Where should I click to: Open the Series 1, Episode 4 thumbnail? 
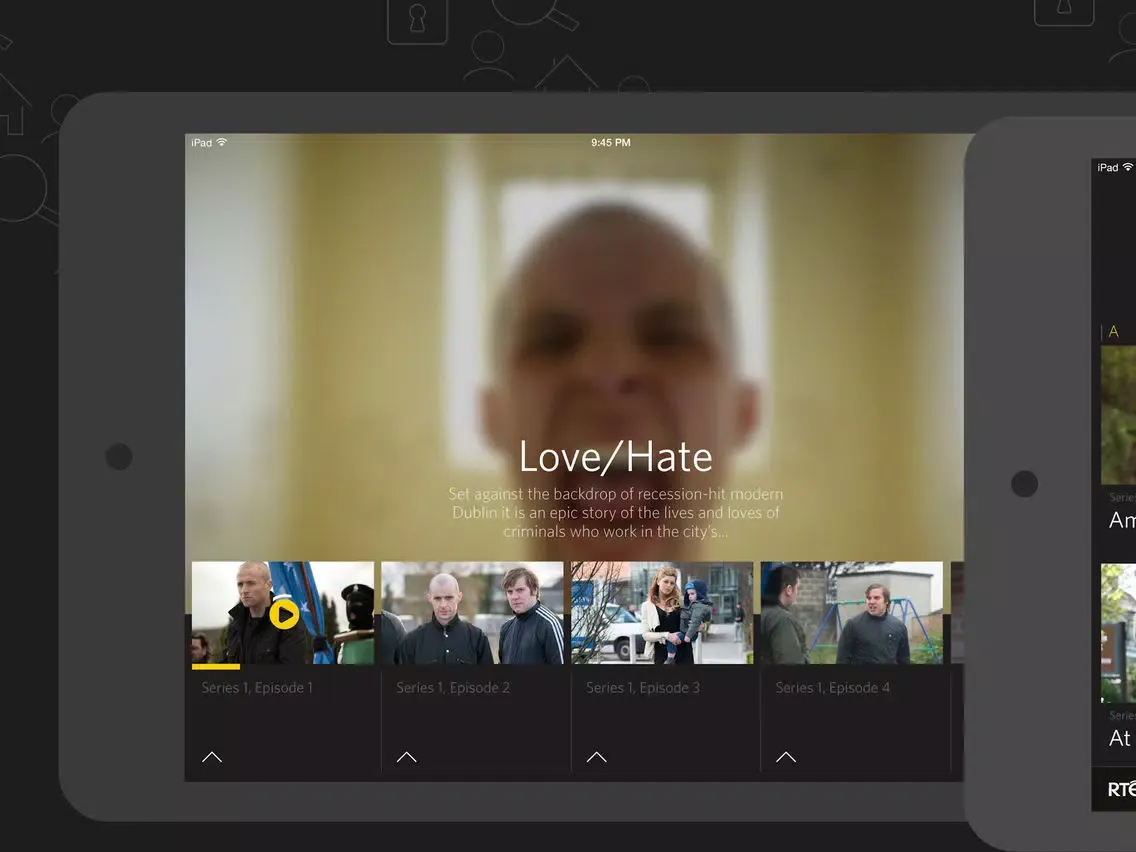pyautogui.click(x=852, y=613)
